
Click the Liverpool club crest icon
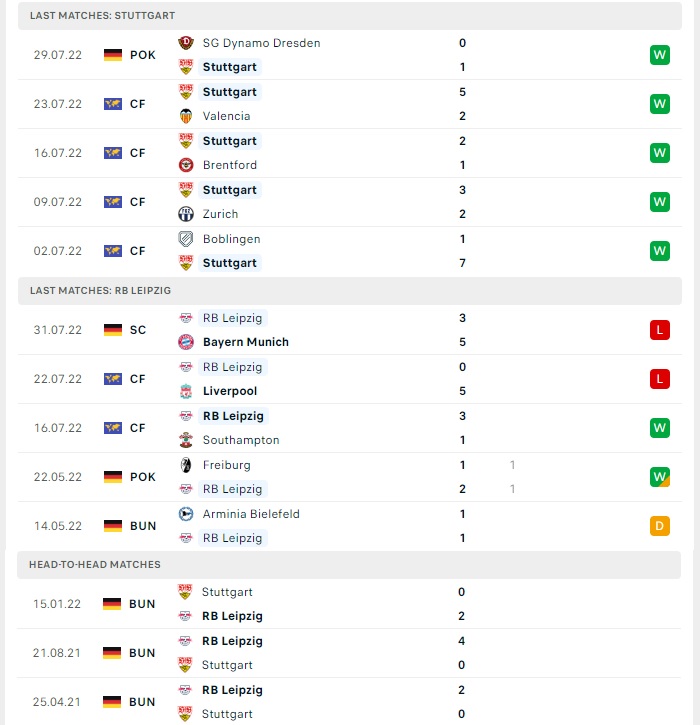click(186, 391)
